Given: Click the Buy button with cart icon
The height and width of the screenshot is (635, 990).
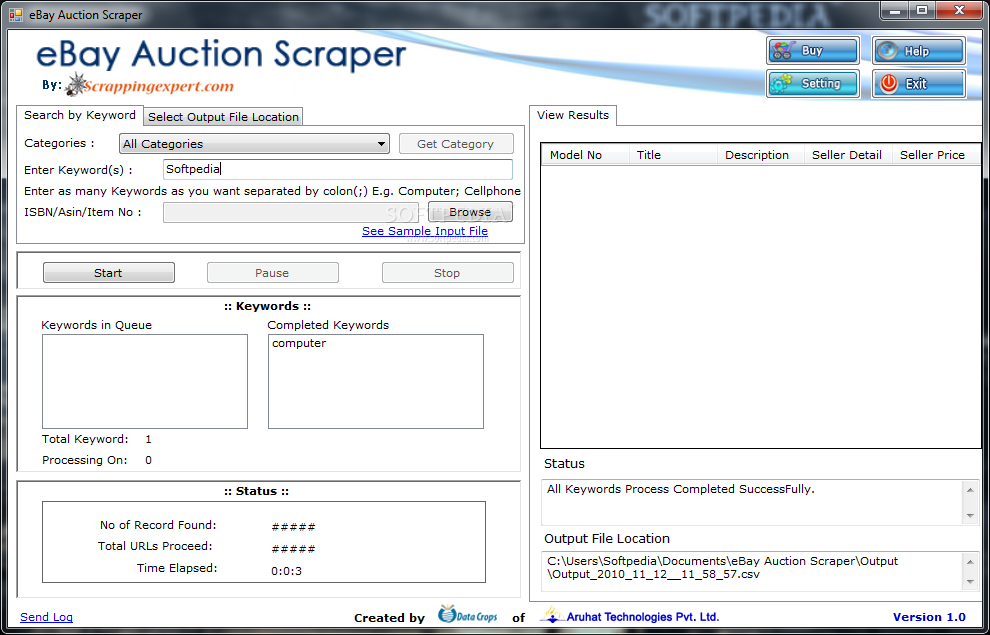Looking at the screenshot, I should click(813, 50).
